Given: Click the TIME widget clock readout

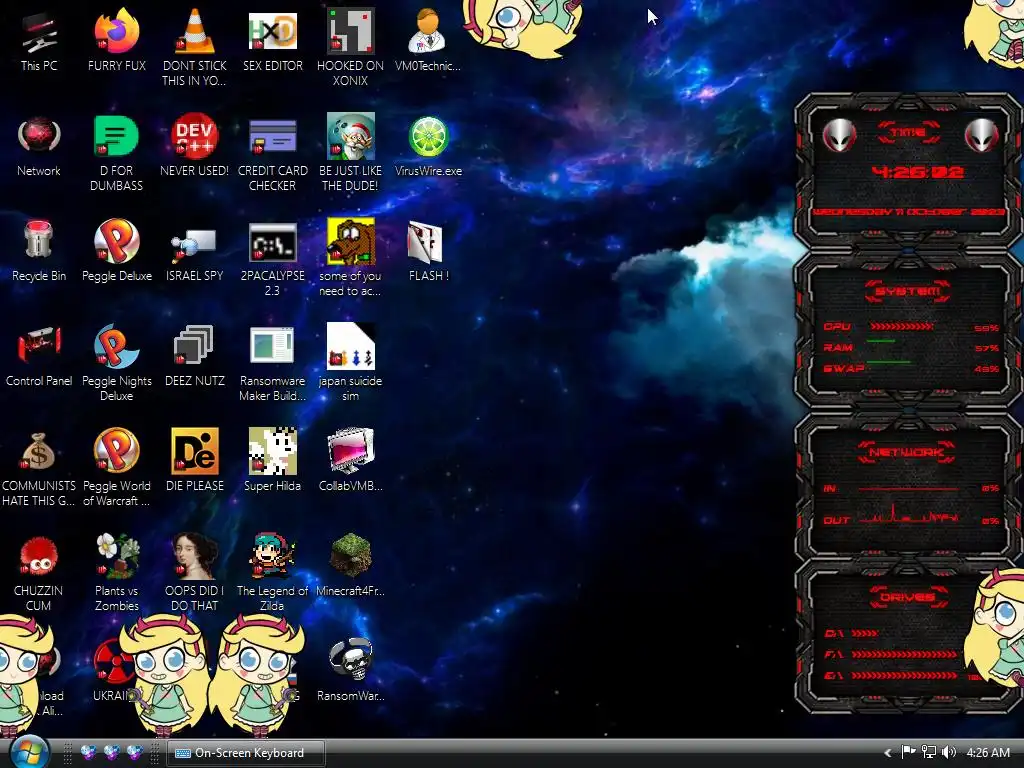Looking at the screenshot, I should point(917,172).
